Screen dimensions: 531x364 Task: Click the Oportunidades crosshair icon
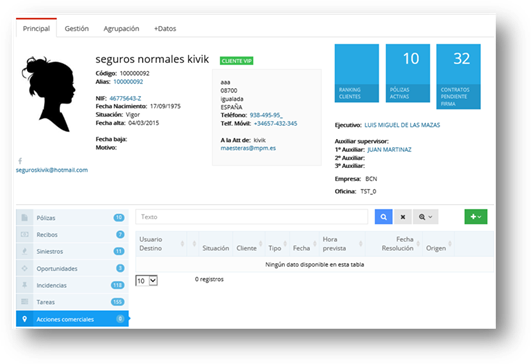[24, 268]
